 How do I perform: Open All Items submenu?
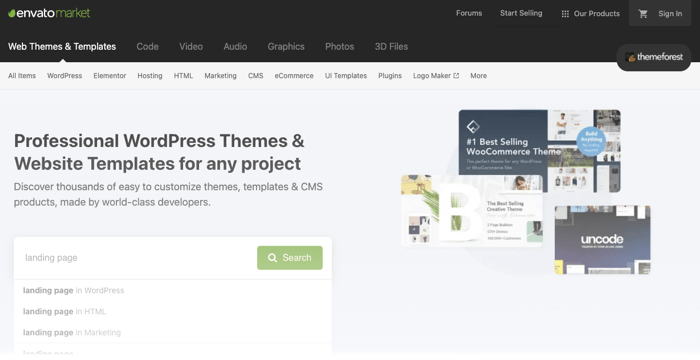click(22, 76)
